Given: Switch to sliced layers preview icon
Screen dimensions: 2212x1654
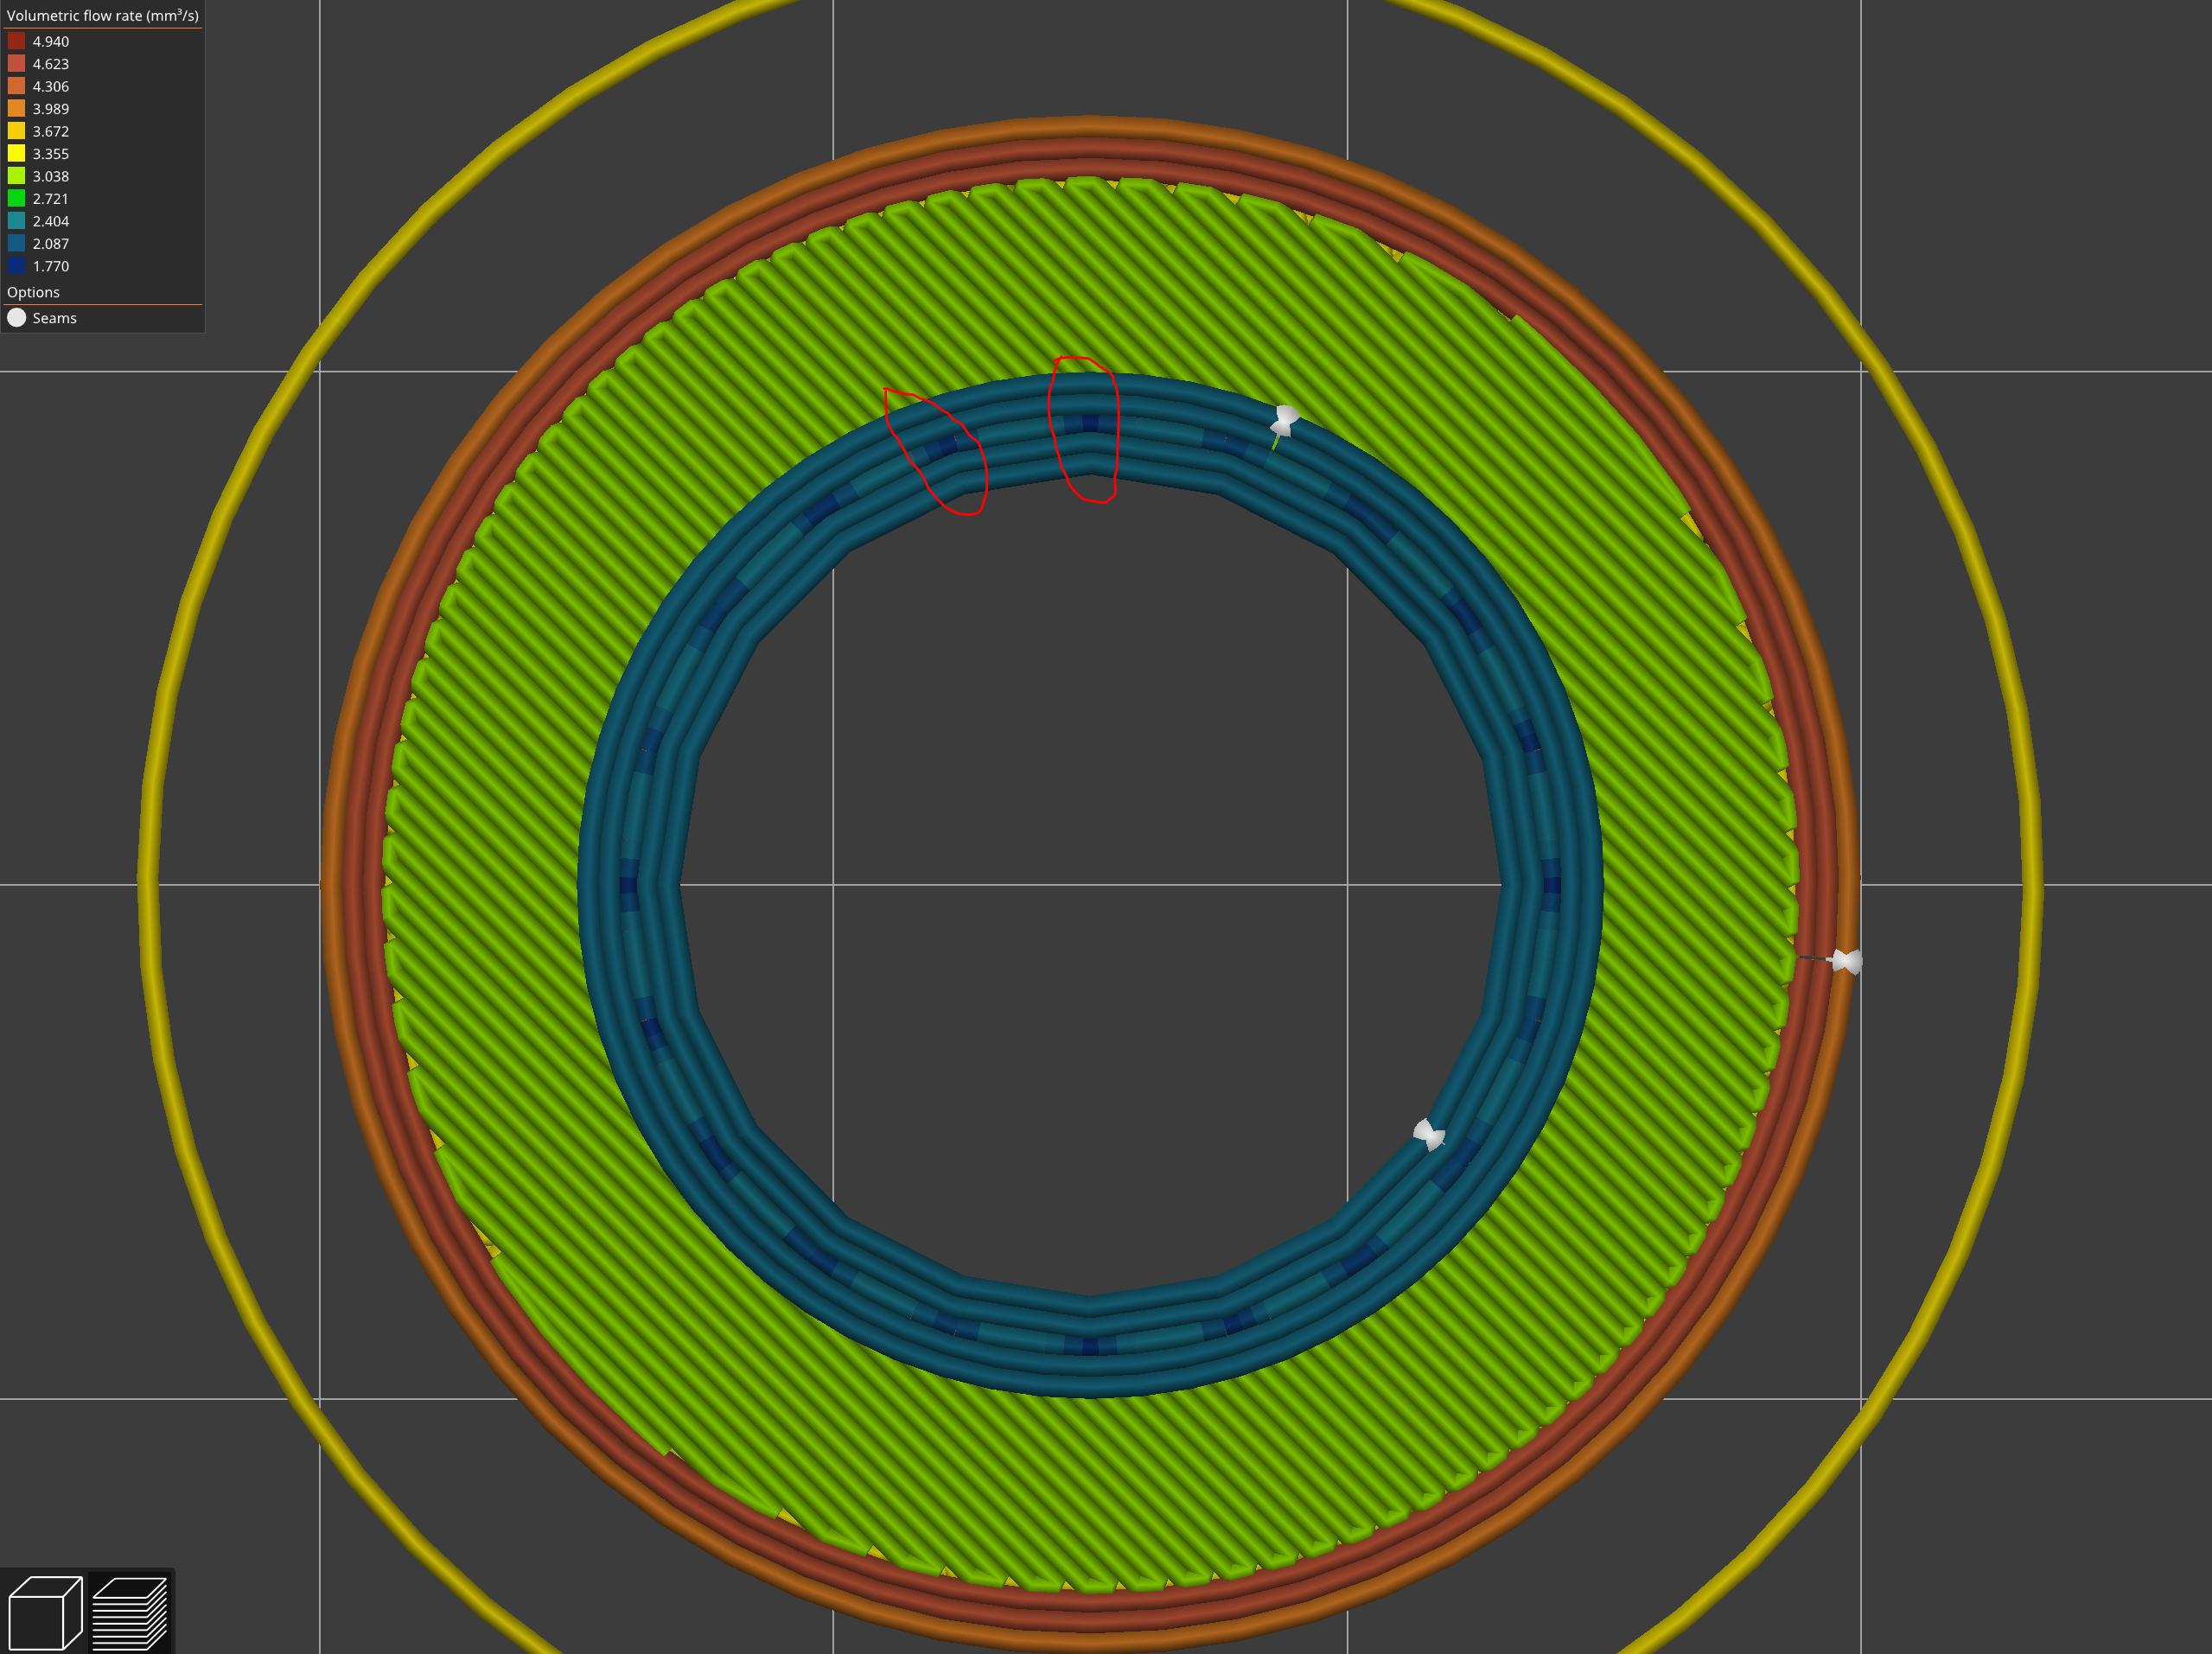Looking at the screenshot, I should point(130,1612).
